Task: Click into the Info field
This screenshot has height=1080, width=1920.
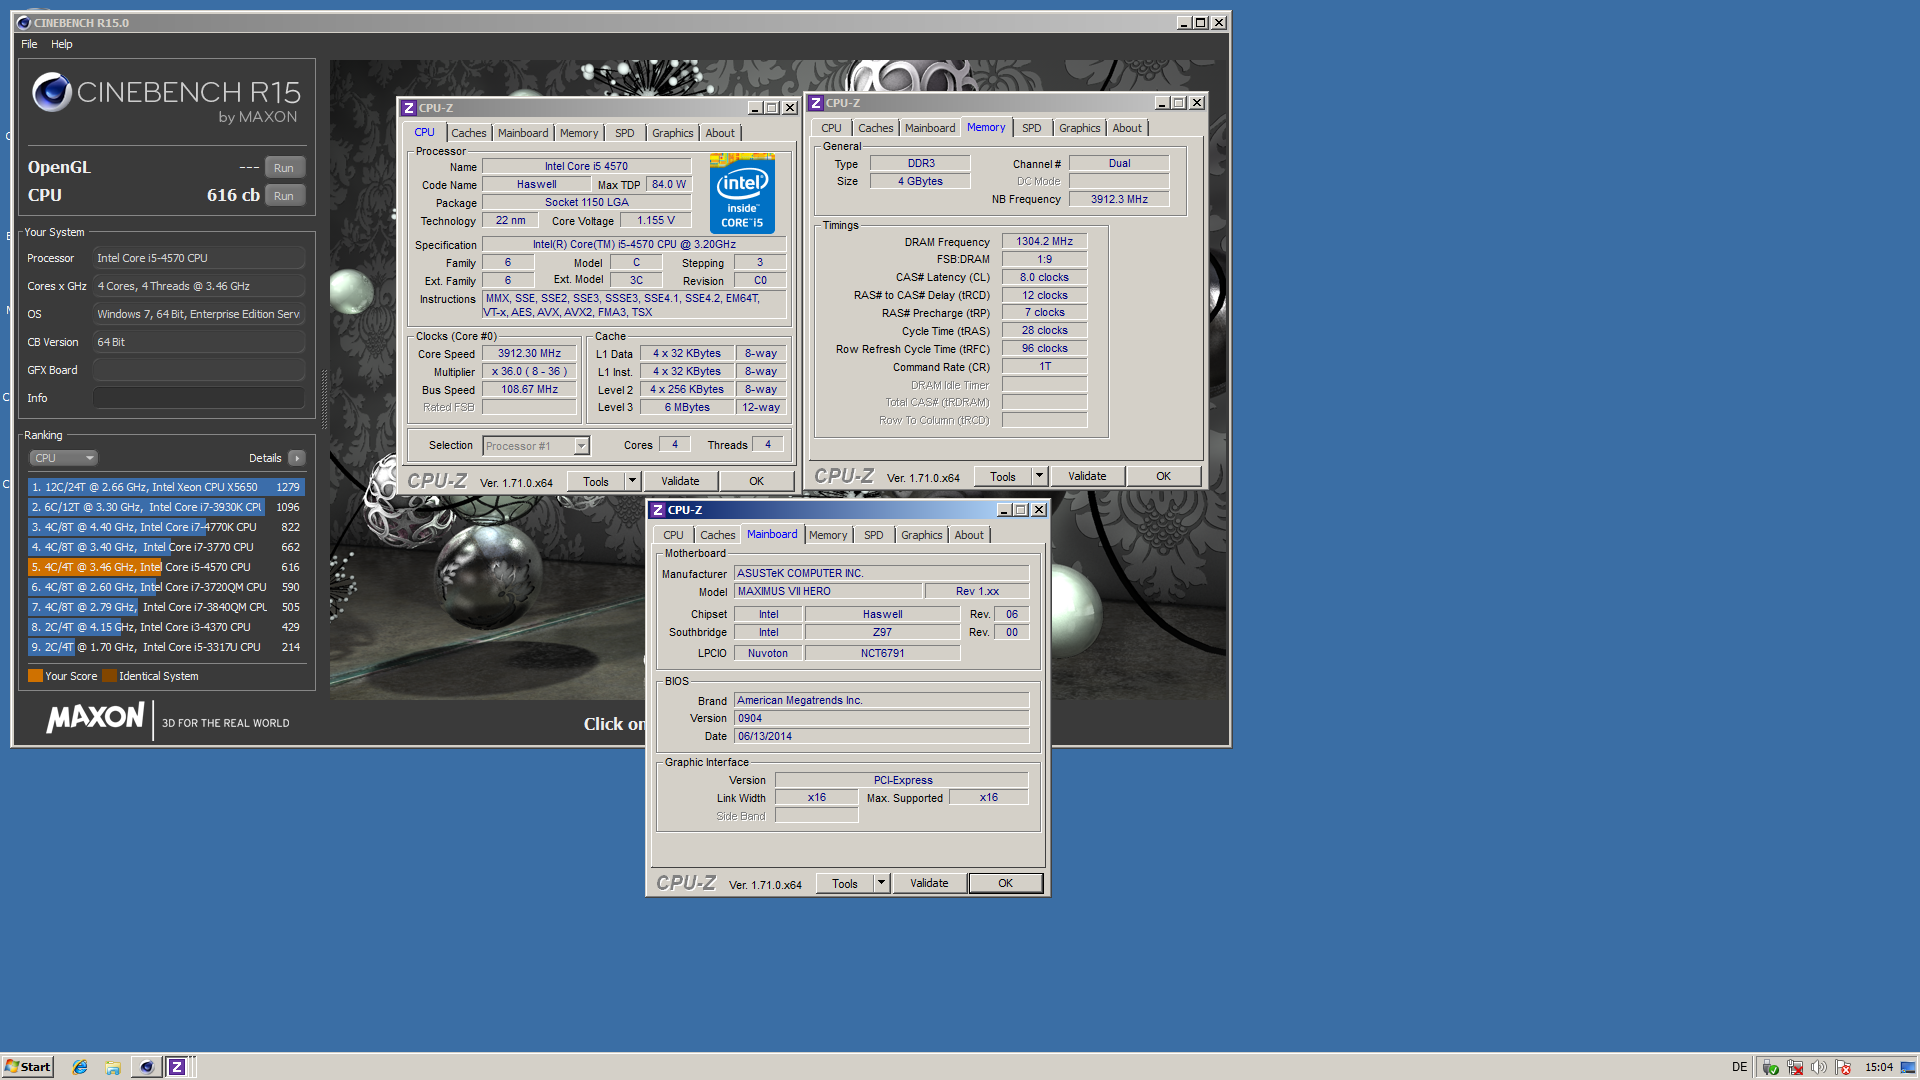Action: pos(199,398)
